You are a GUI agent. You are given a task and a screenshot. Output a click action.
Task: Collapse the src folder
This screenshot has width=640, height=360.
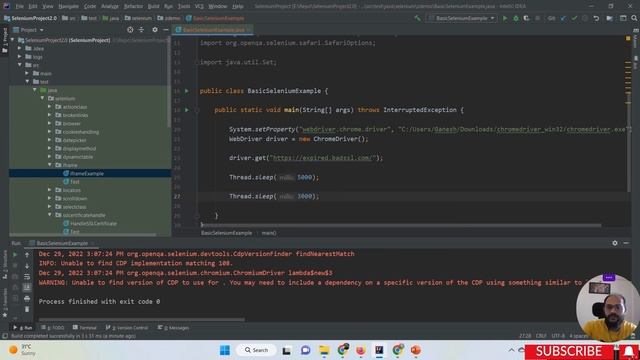point(20,65)
